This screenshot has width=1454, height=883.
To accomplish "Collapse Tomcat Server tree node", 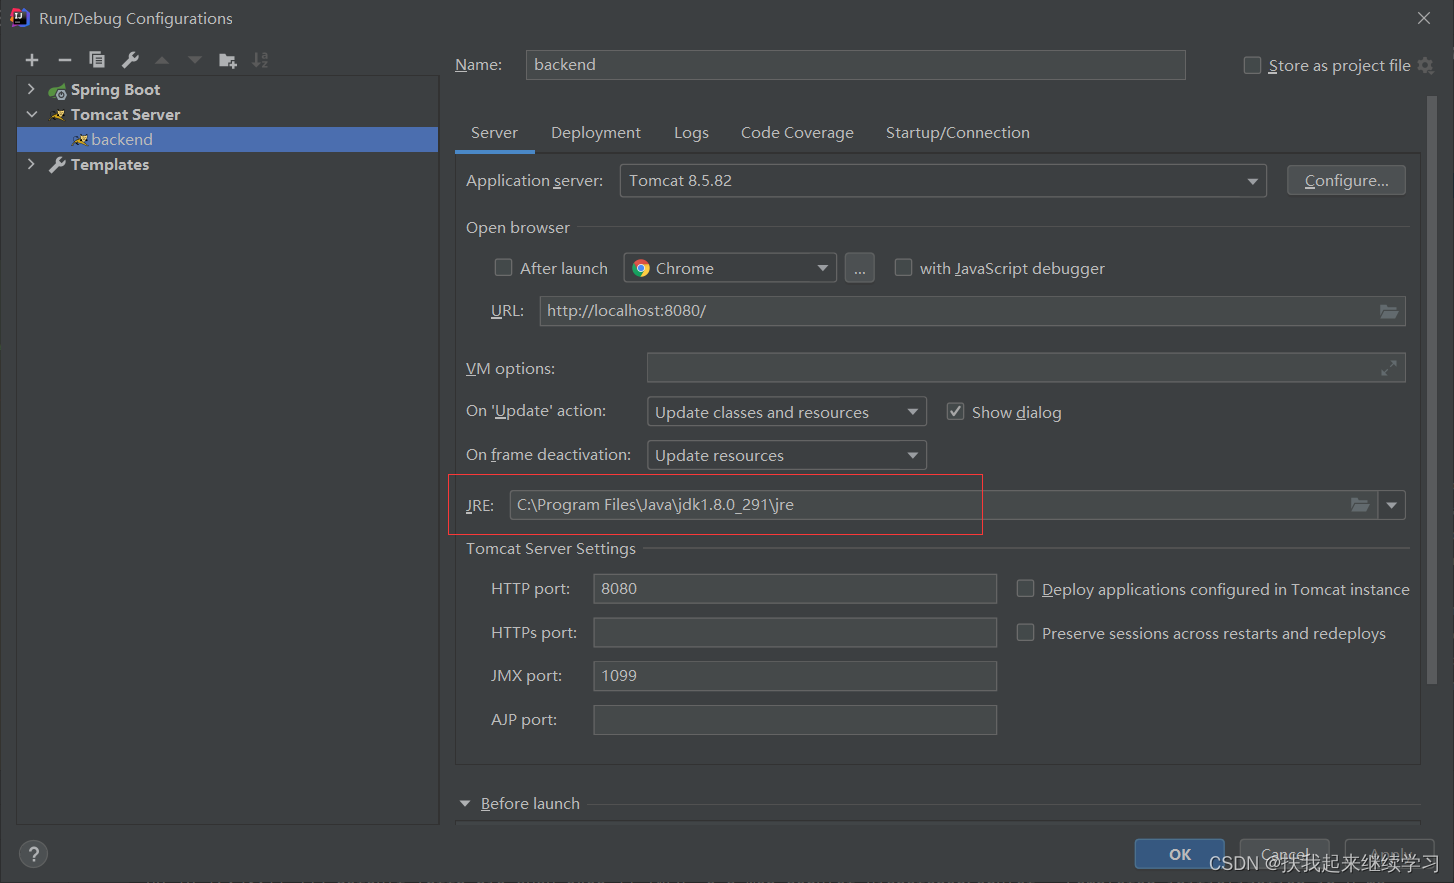I will point(31,115).
